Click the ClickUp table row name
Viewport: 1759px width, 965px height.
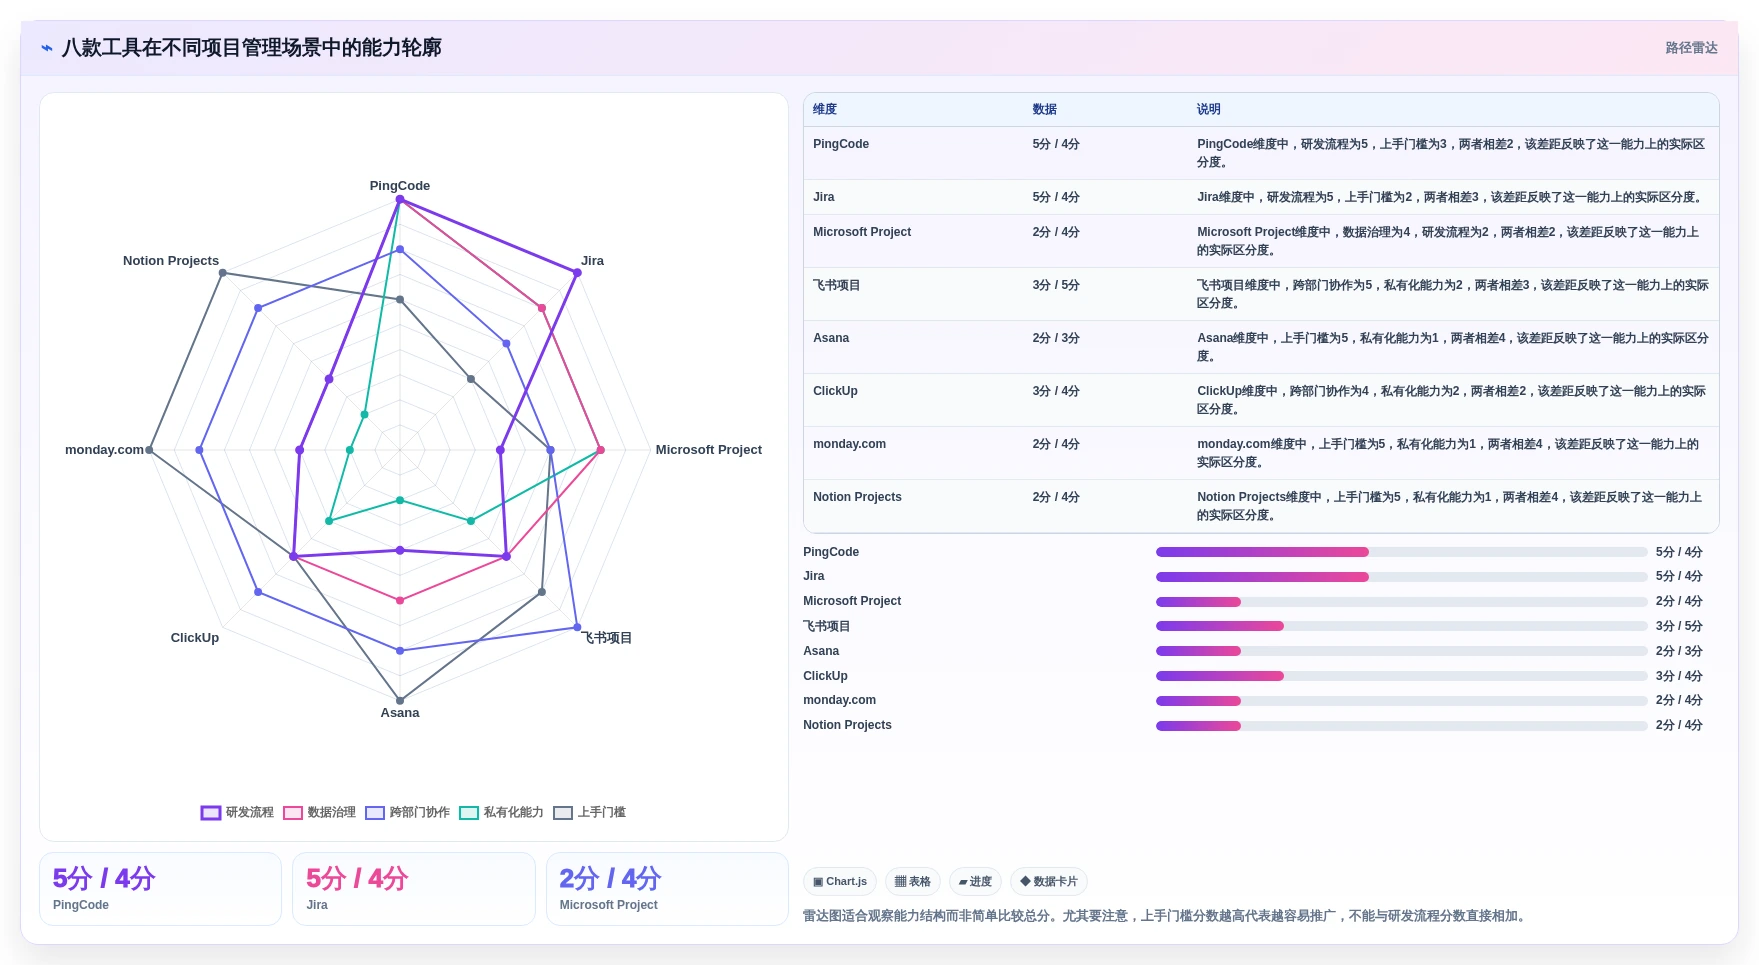[835, 391]
